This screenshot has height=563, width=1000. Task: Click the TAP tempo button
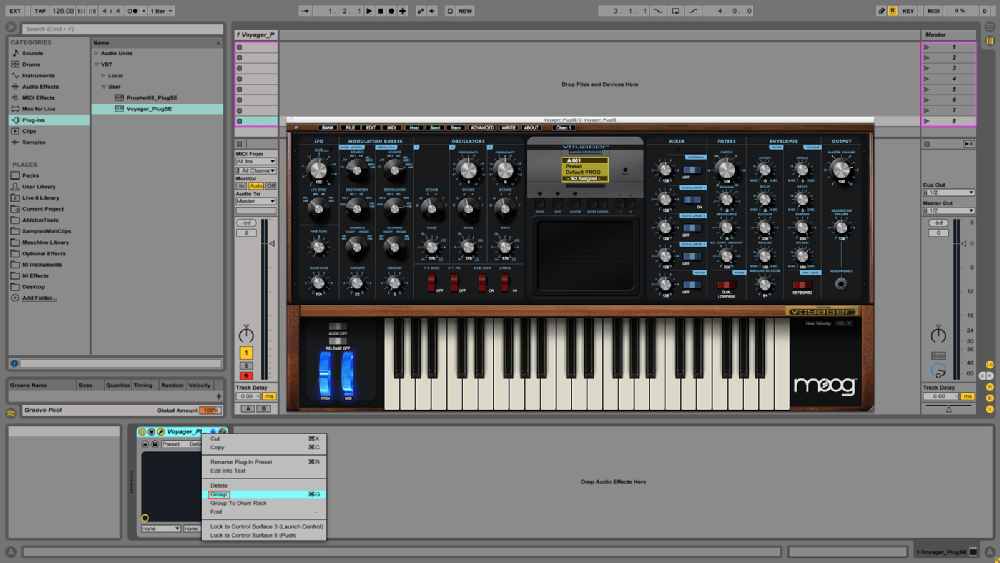(39, 10)
